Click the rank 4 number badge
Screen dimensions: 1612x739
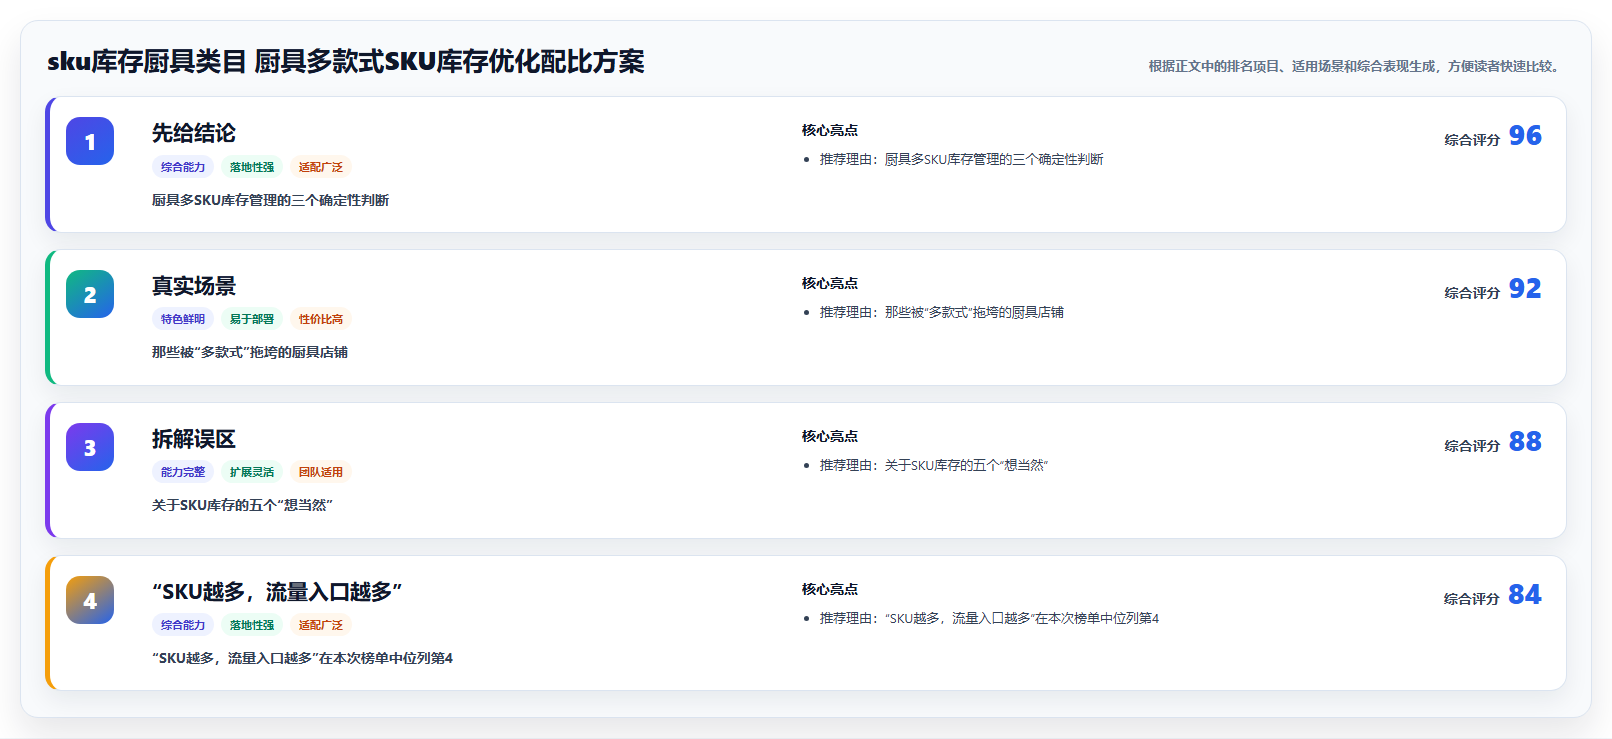(x=90, y=600)
